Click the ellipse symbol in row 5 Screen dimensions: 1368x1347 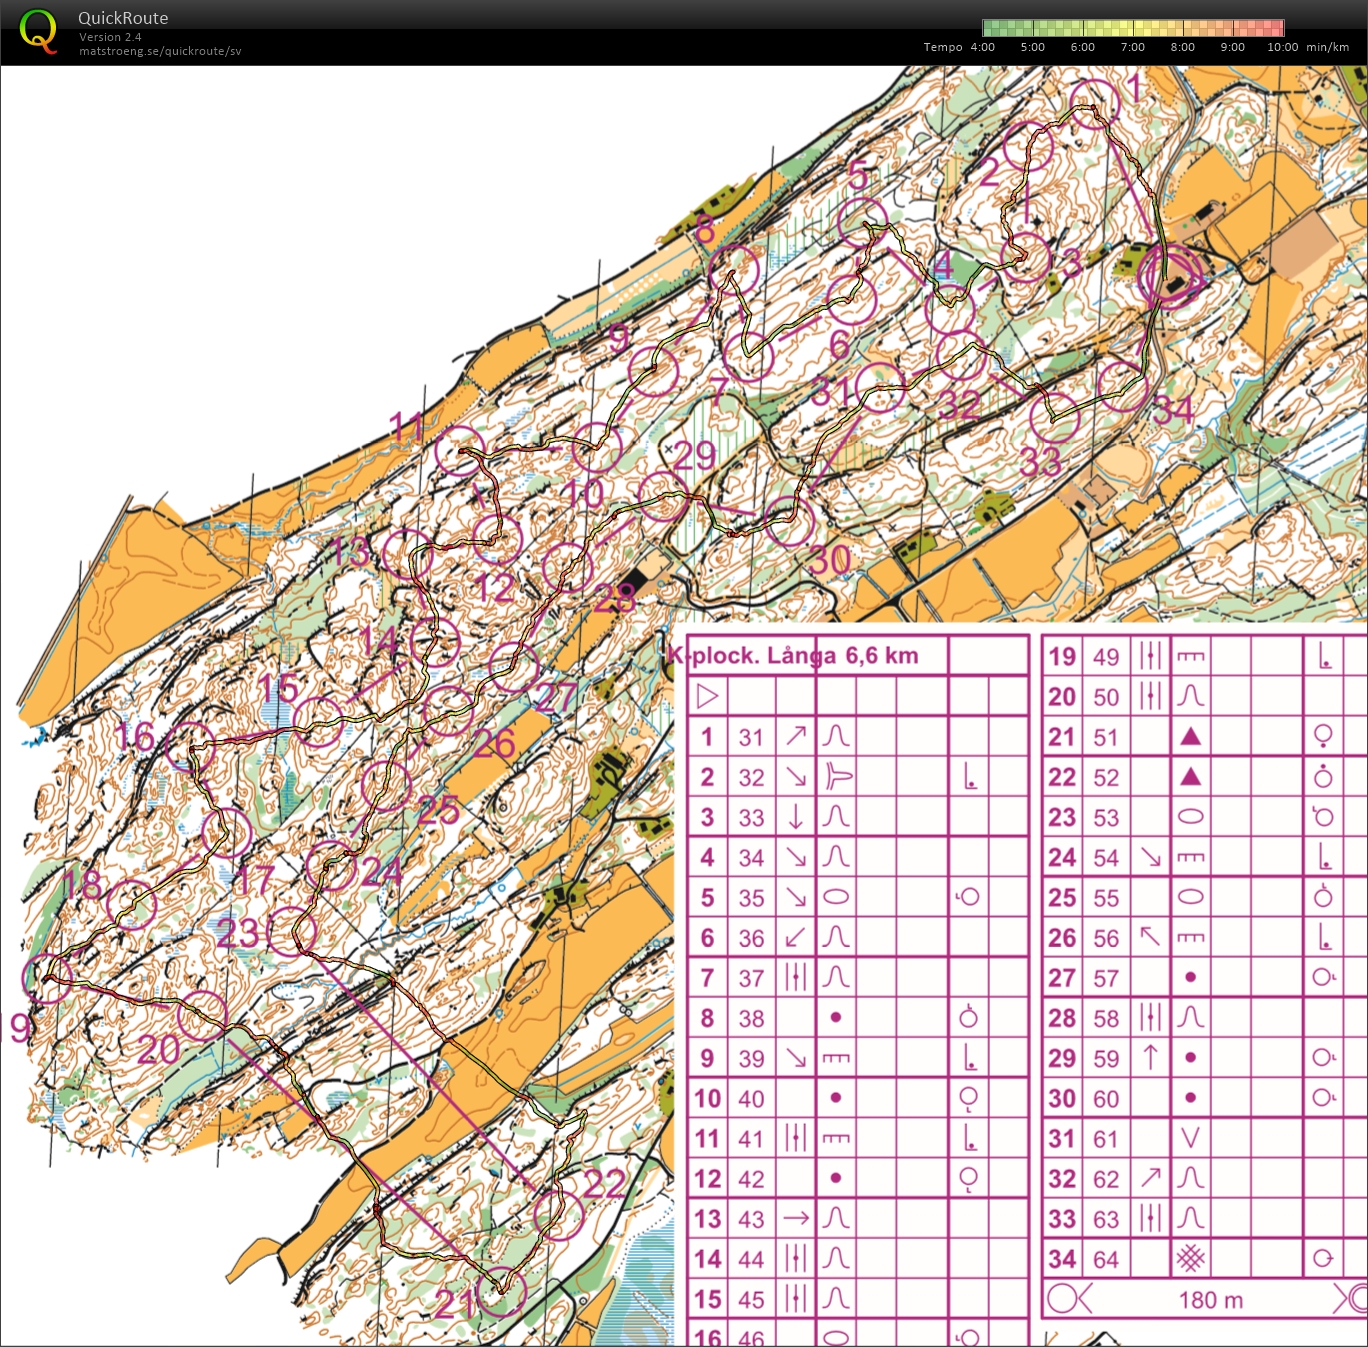click(x=836, y=897)
